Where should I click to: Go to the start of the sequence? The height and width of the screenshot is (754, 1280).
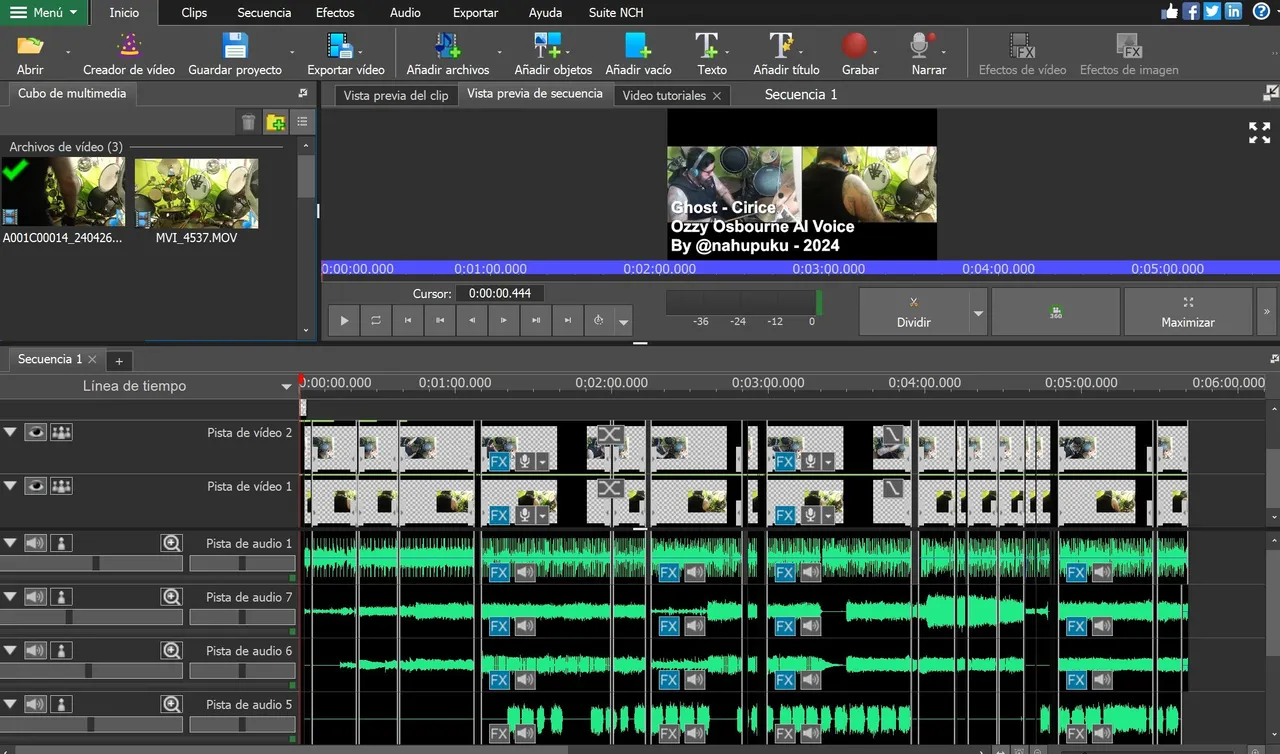[x=408, y=321]
